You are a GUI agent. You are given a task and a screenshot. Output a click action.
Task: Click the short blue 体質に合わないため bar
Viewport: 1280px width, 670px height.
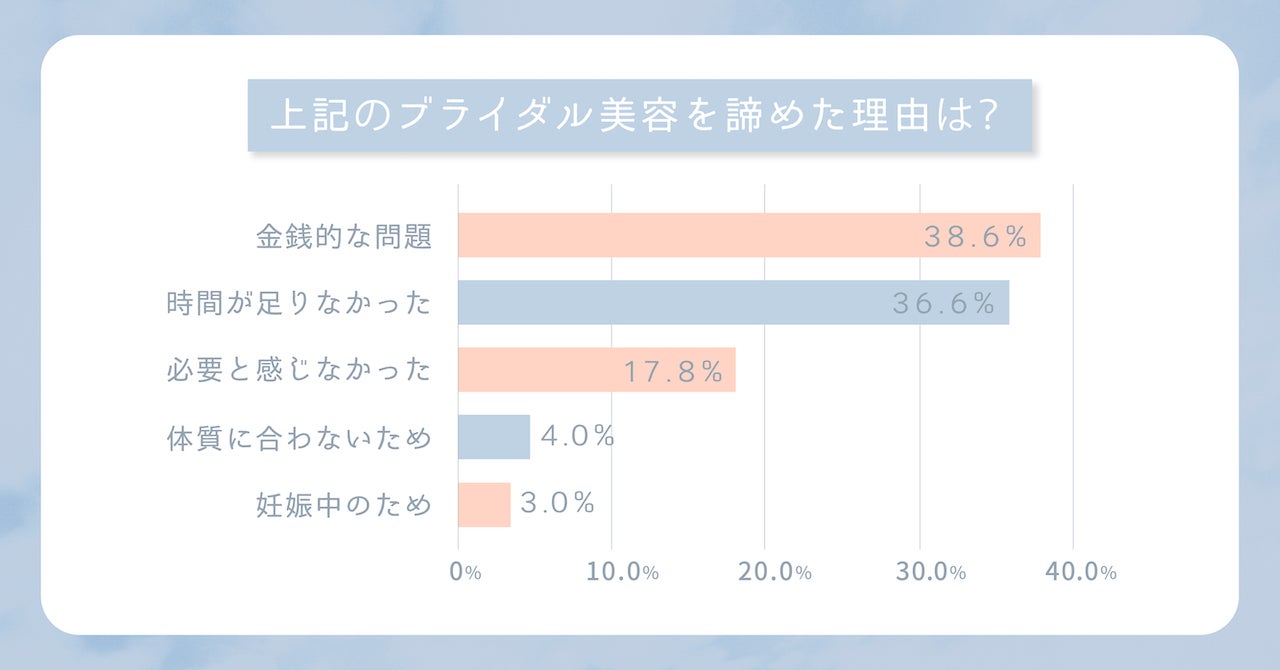(494, 437)
